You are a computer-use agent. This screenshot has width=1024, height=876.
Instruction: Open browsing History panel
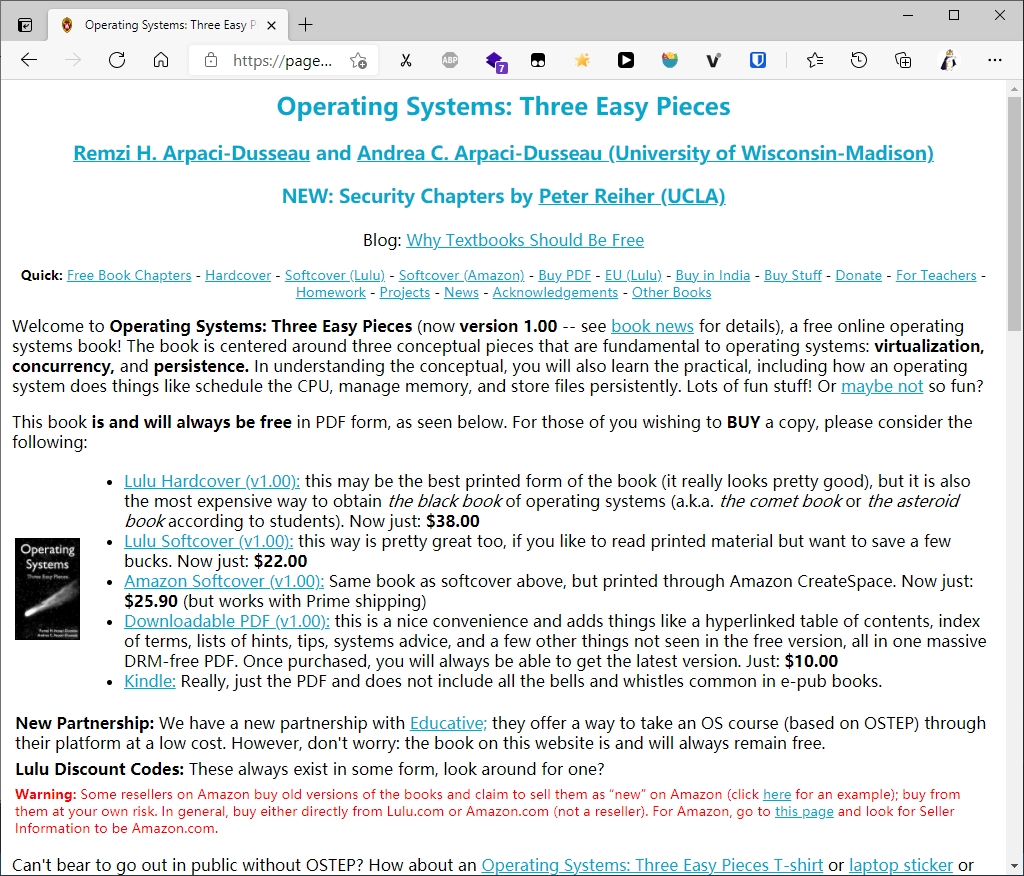[x=859, y=61]
